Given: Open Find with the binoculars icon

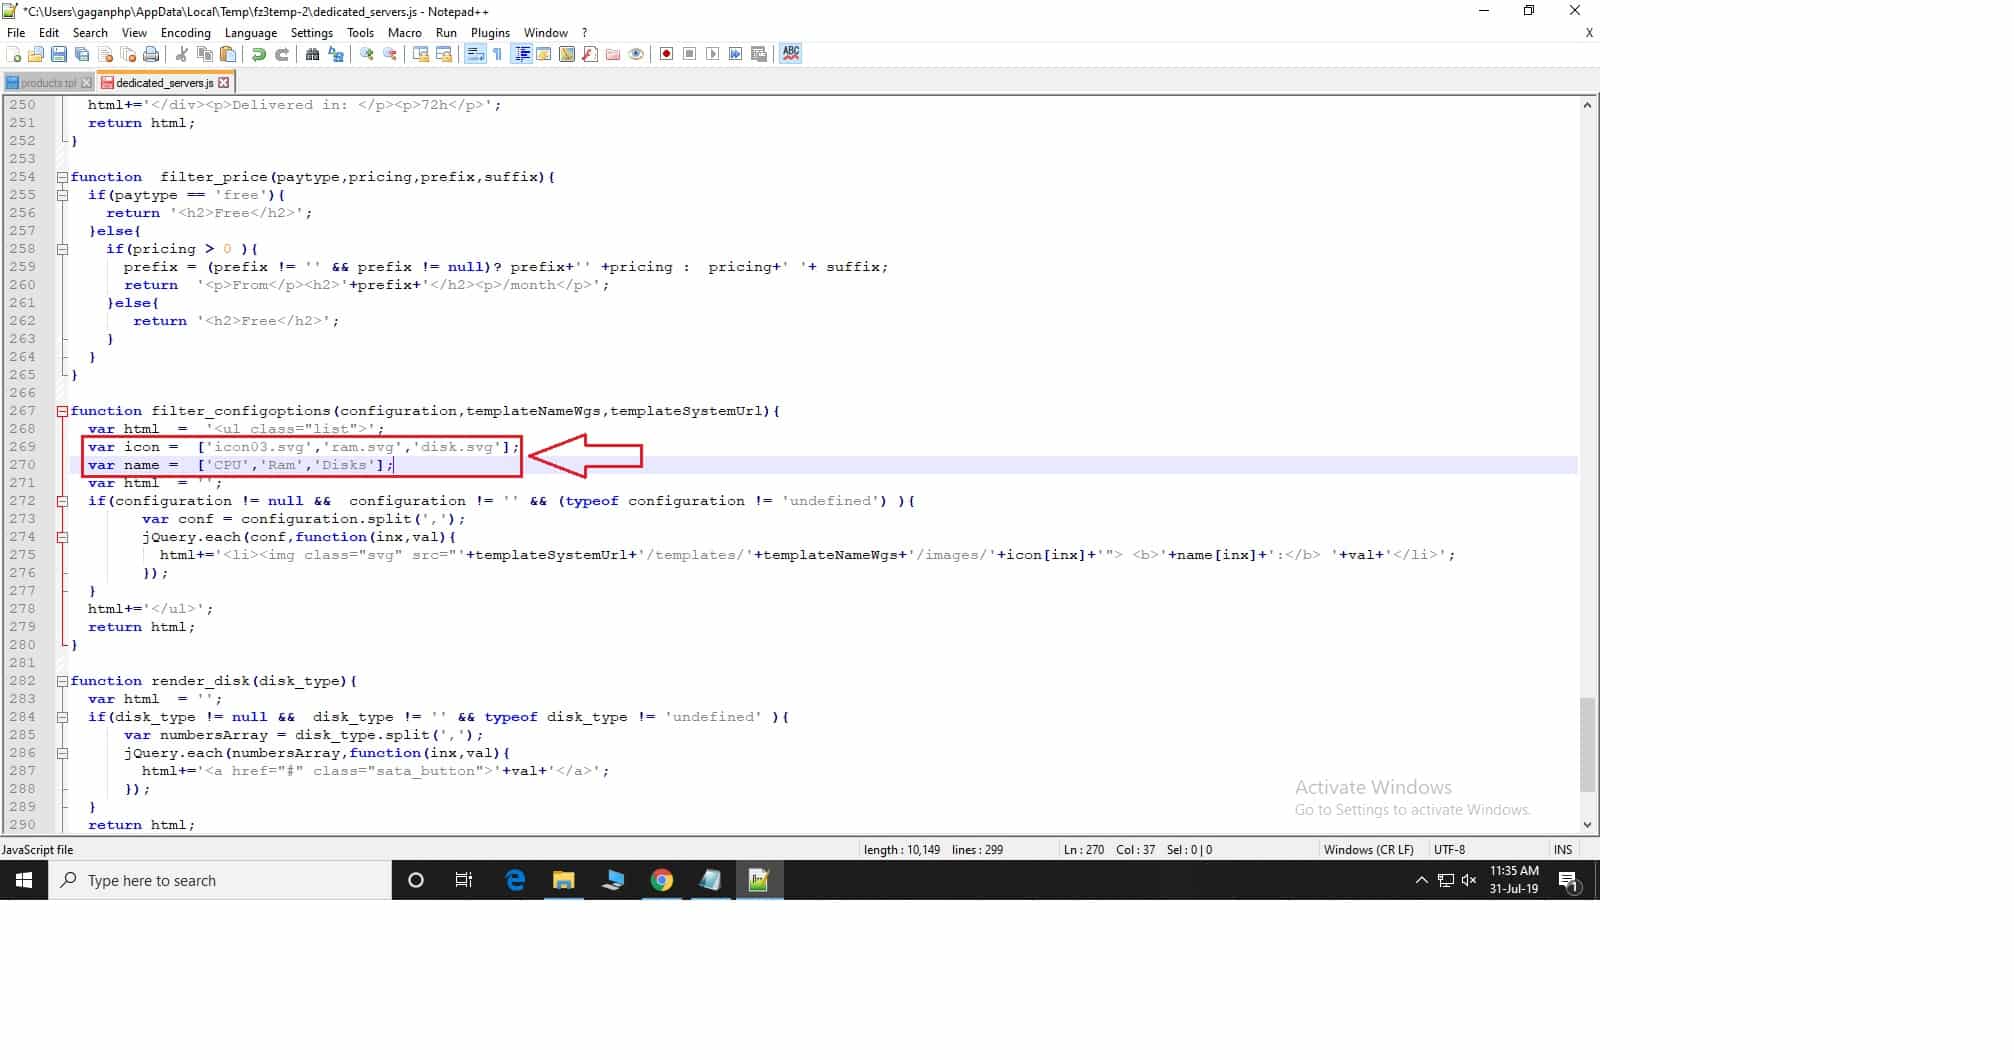Looking at the screenshot, I should coord(312,54).
